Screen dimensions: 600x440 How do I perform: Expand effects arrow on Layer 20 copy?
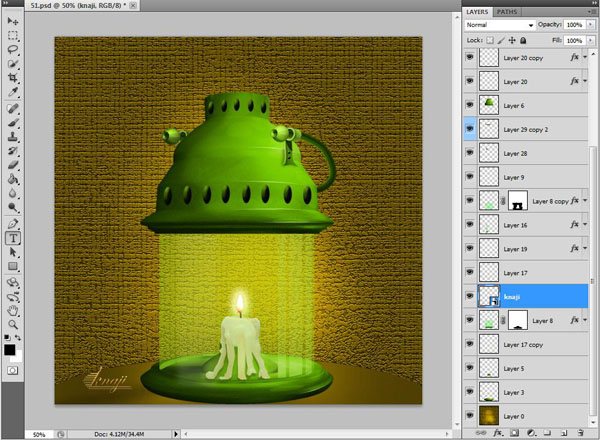[585, 58]
